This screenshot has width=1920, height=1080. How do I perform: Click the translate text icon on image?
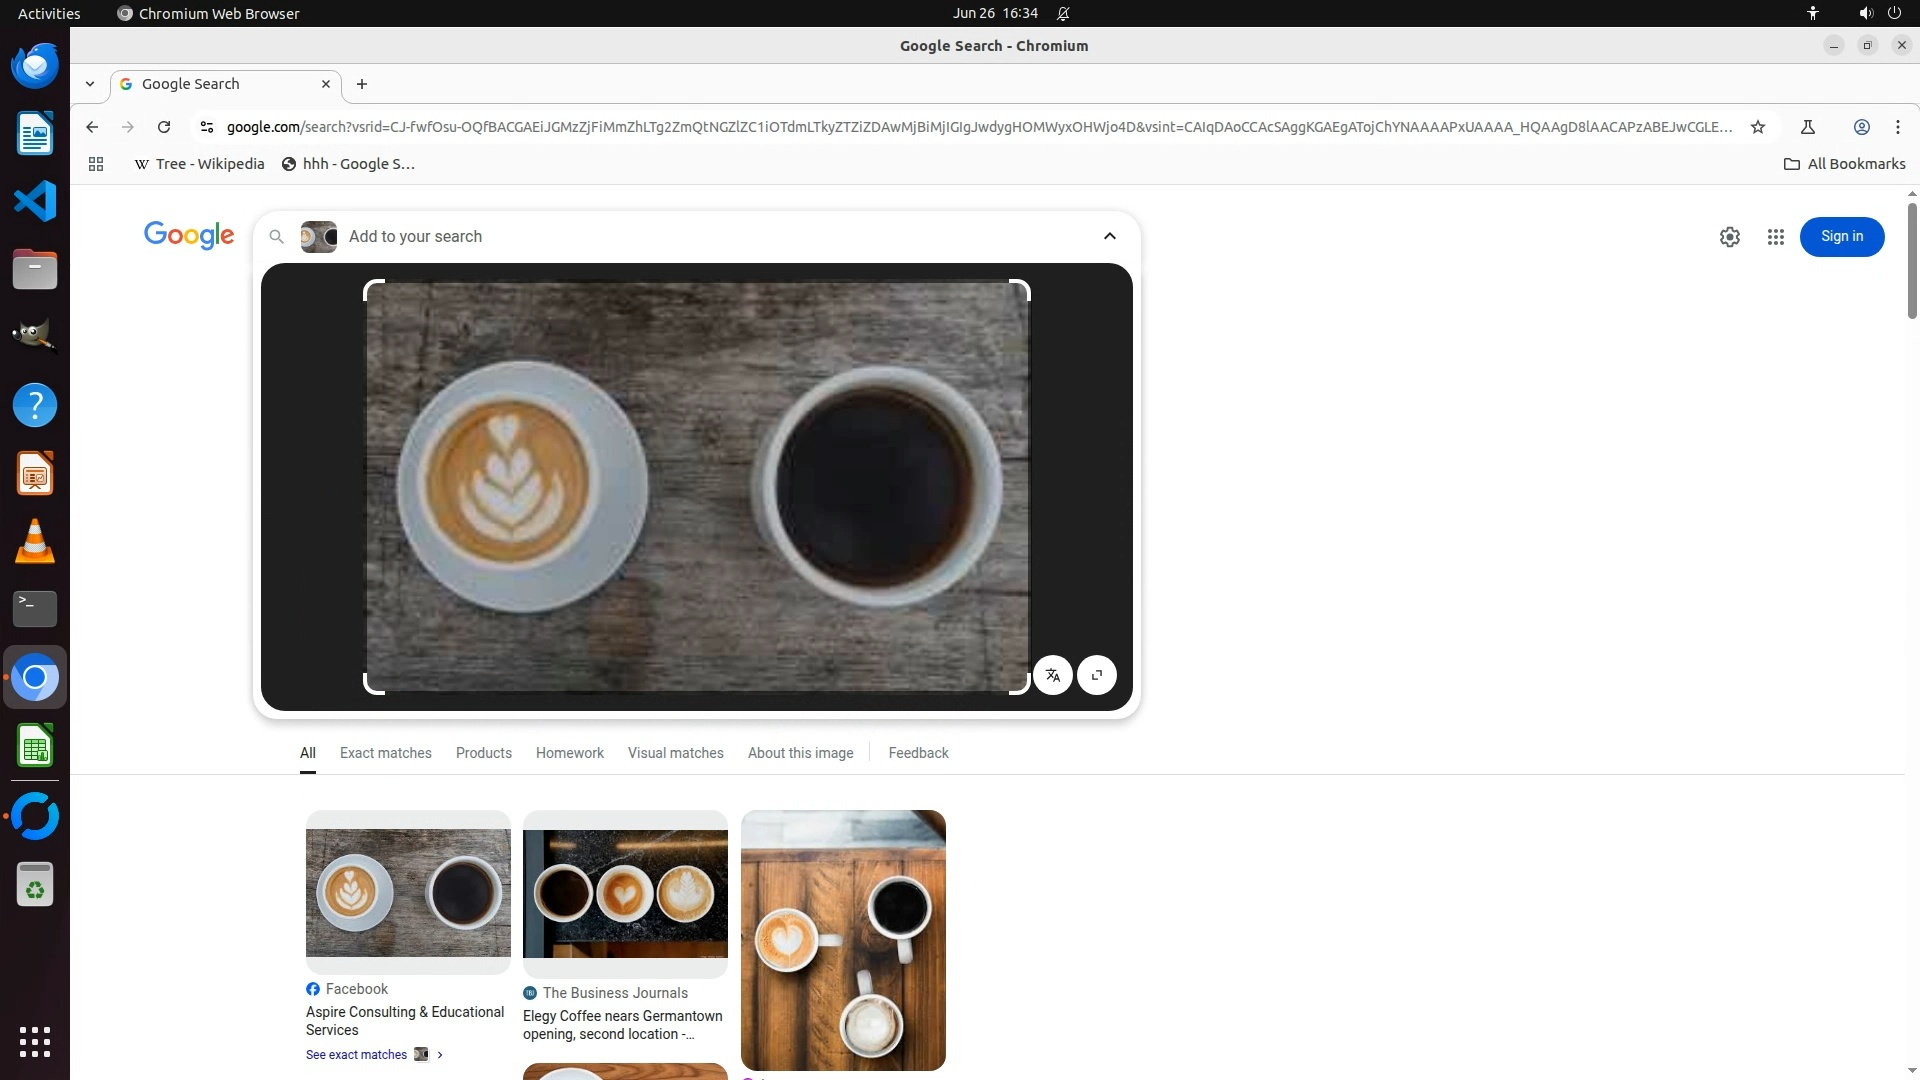1052,675
